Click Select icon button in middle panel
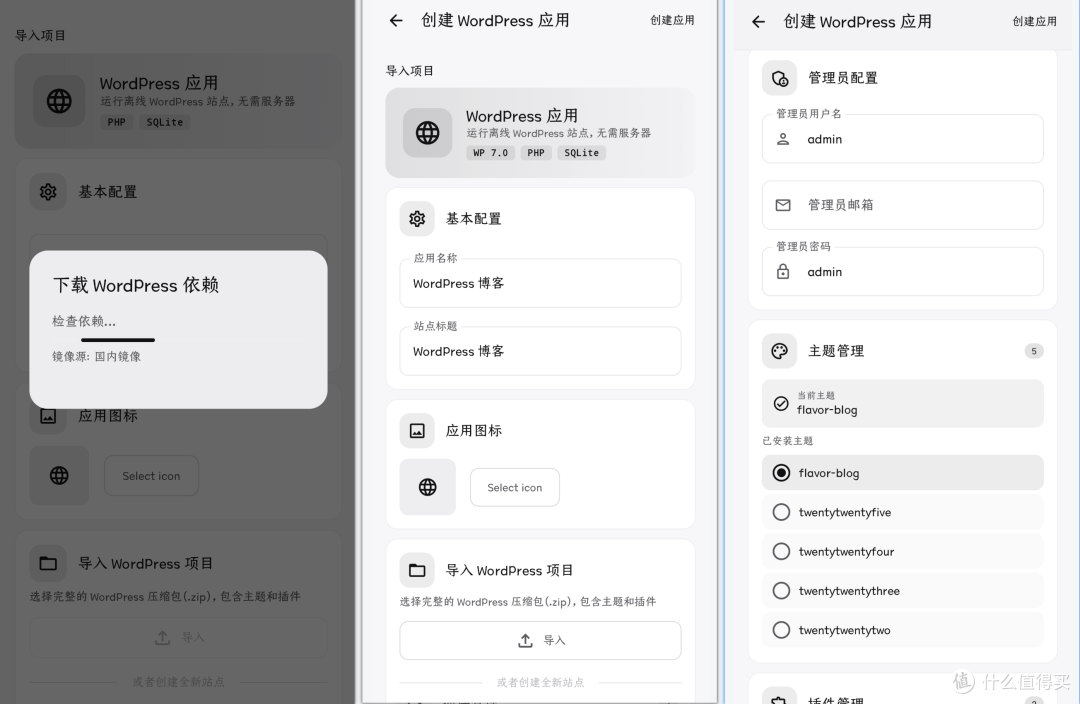1080x704 pixels. tap(515, 488)
